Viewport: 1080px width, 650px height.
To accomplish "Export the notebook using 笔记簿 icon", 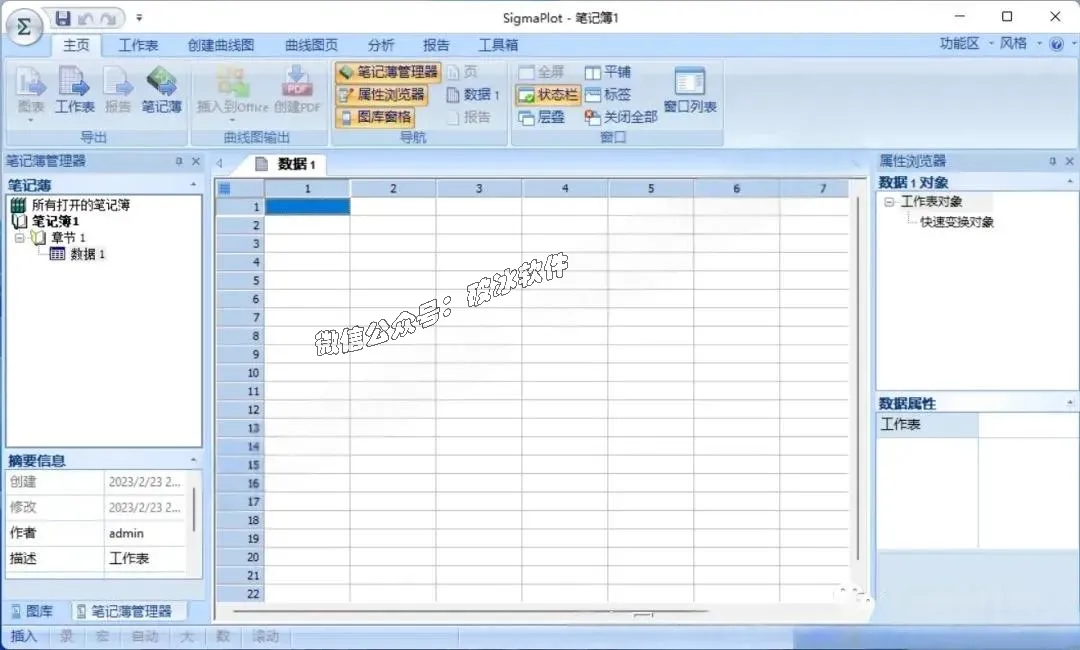I will (x=161, y=90).
